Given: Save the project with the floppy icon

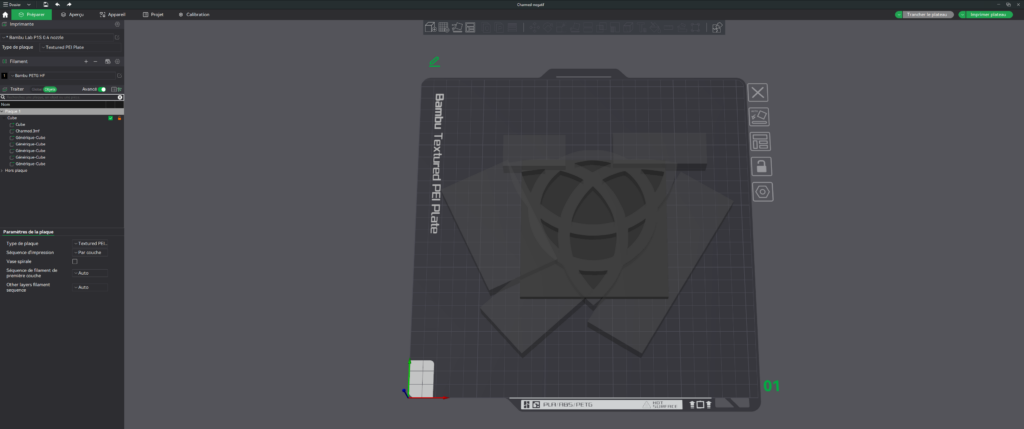Looking at the screenshot, I should [46, 5].
